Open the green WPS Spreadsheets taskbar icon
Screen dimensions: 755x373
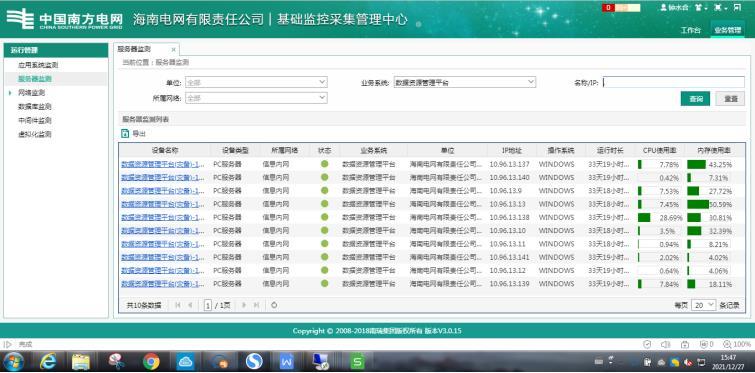[357, 361]
